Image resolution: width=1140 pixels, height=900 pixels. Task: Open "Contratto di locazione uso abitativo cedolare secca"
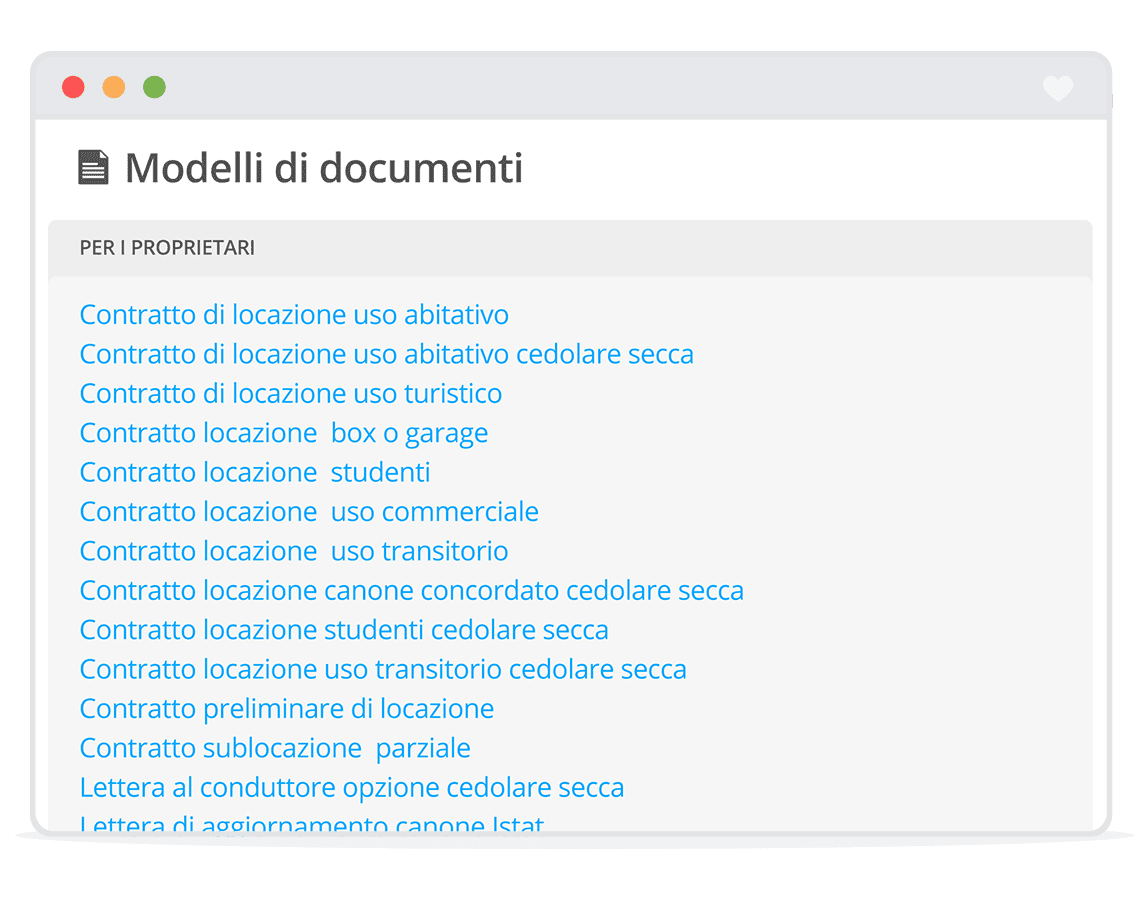(386, 354)
